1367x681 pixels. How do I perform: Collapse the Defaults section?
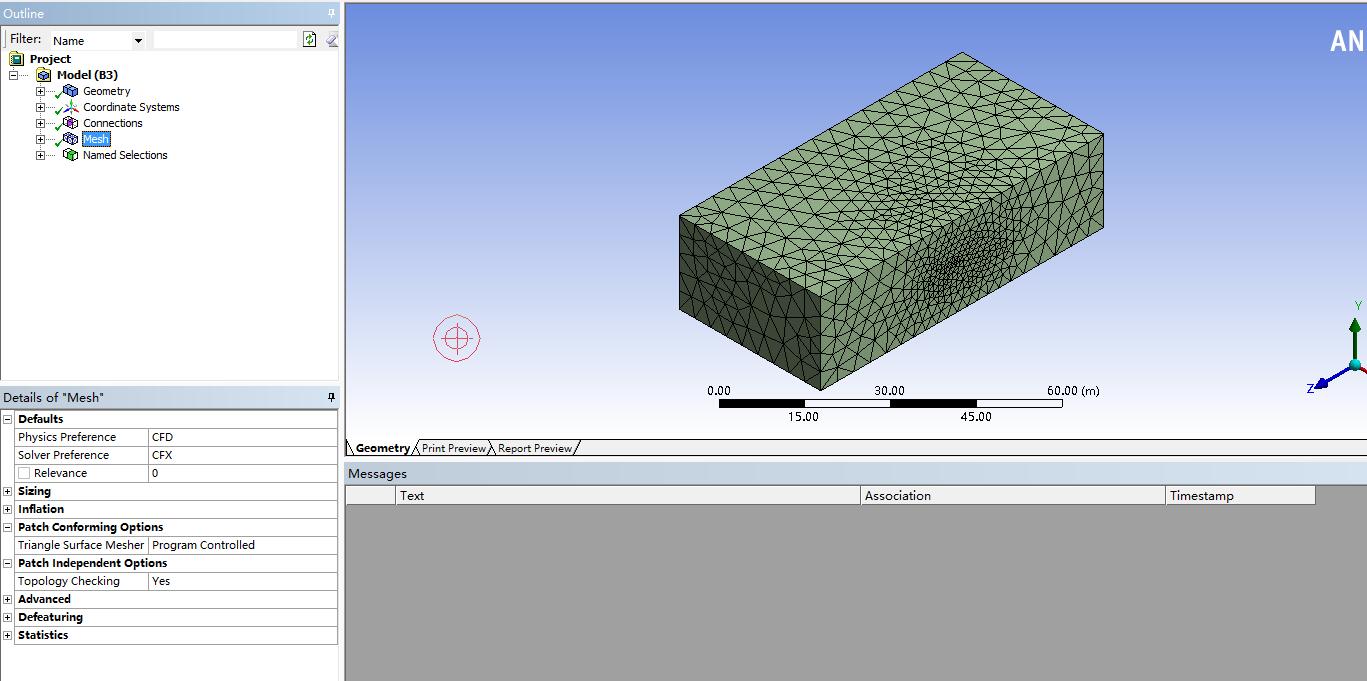click(8, 419)
